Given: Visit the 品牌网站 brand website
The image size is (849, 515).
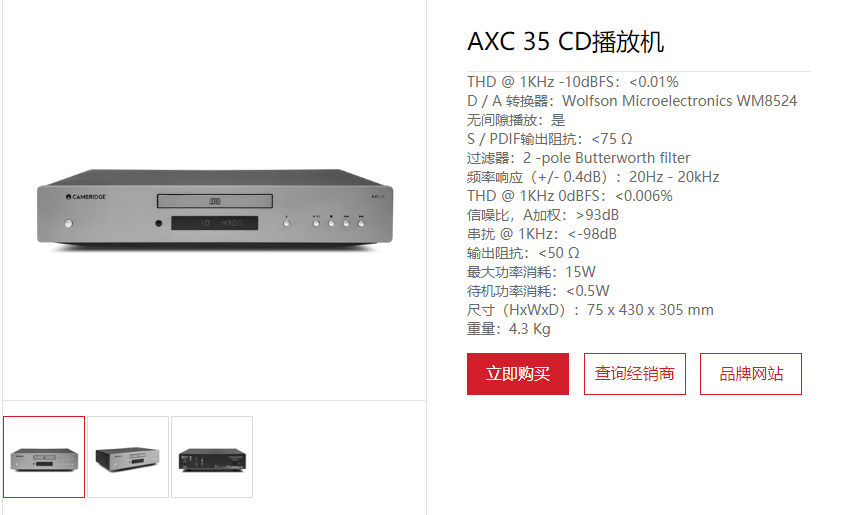Looking at the screenshot, I should pos(751,374).
